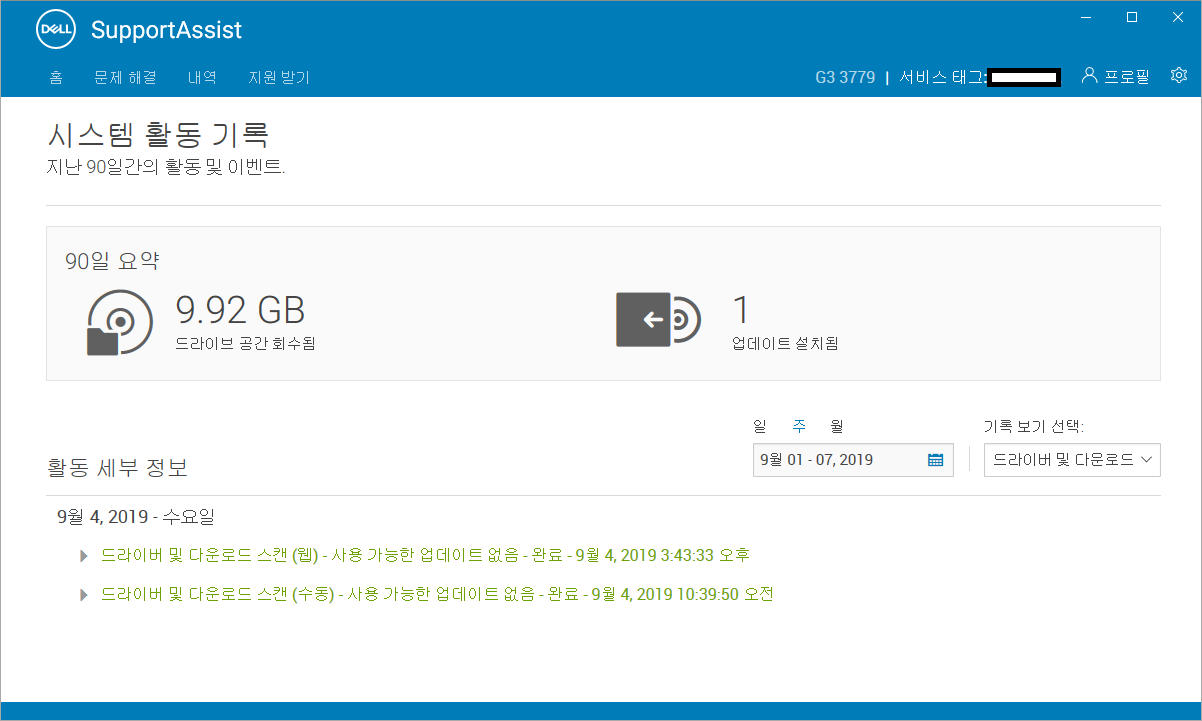1202x721 pixels.
Task: Click the 서비스 태그 label
Action: tap(943, 77)
